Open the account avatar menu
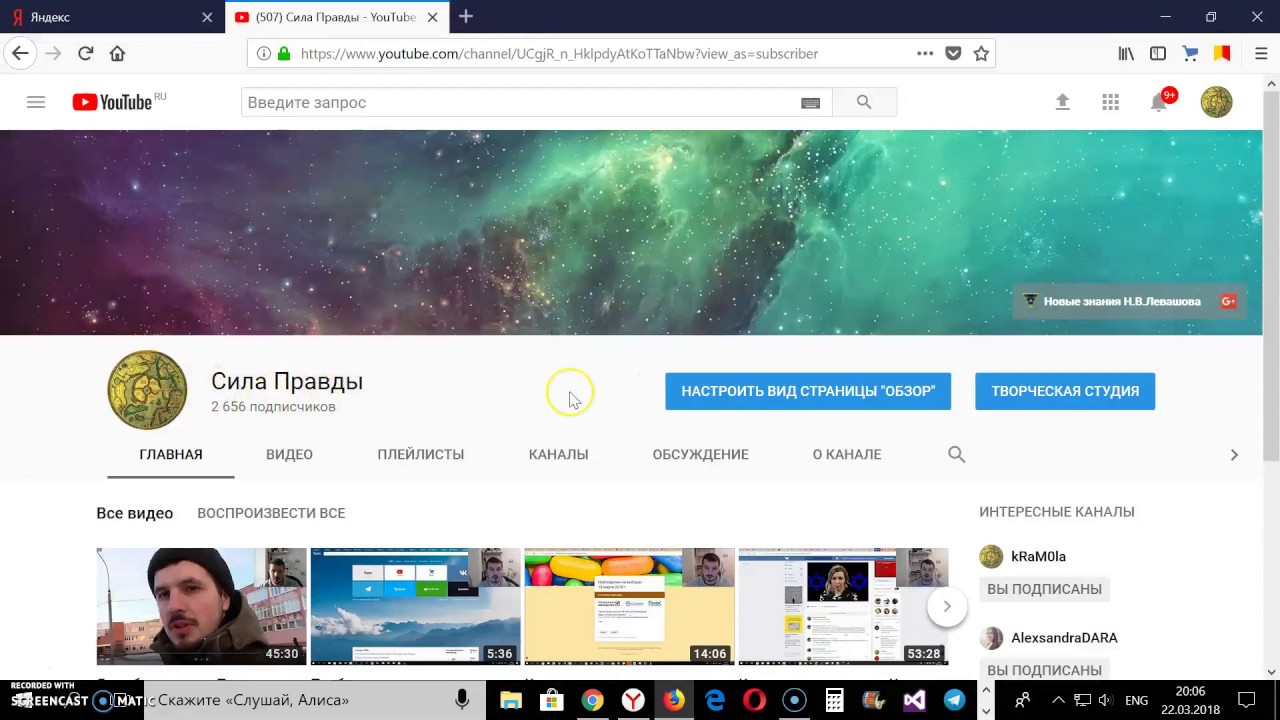 pos(1216,102)
